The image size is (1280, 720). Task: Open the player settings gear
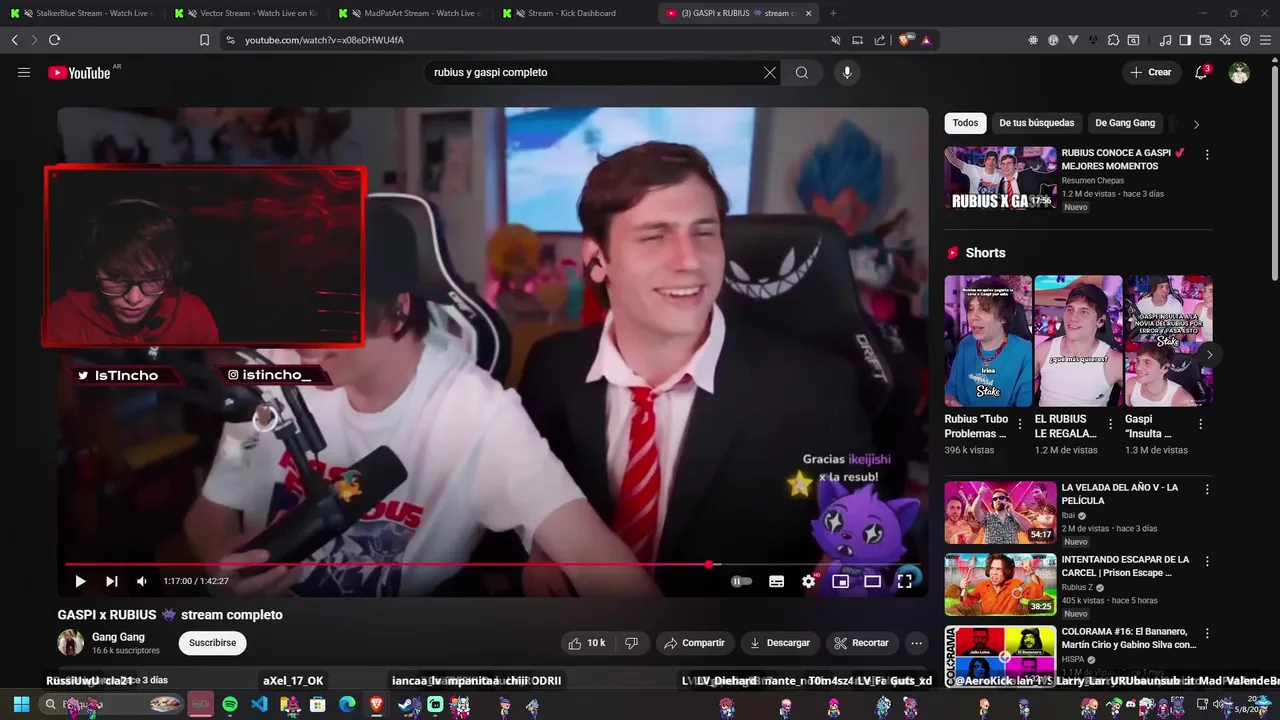809,581
